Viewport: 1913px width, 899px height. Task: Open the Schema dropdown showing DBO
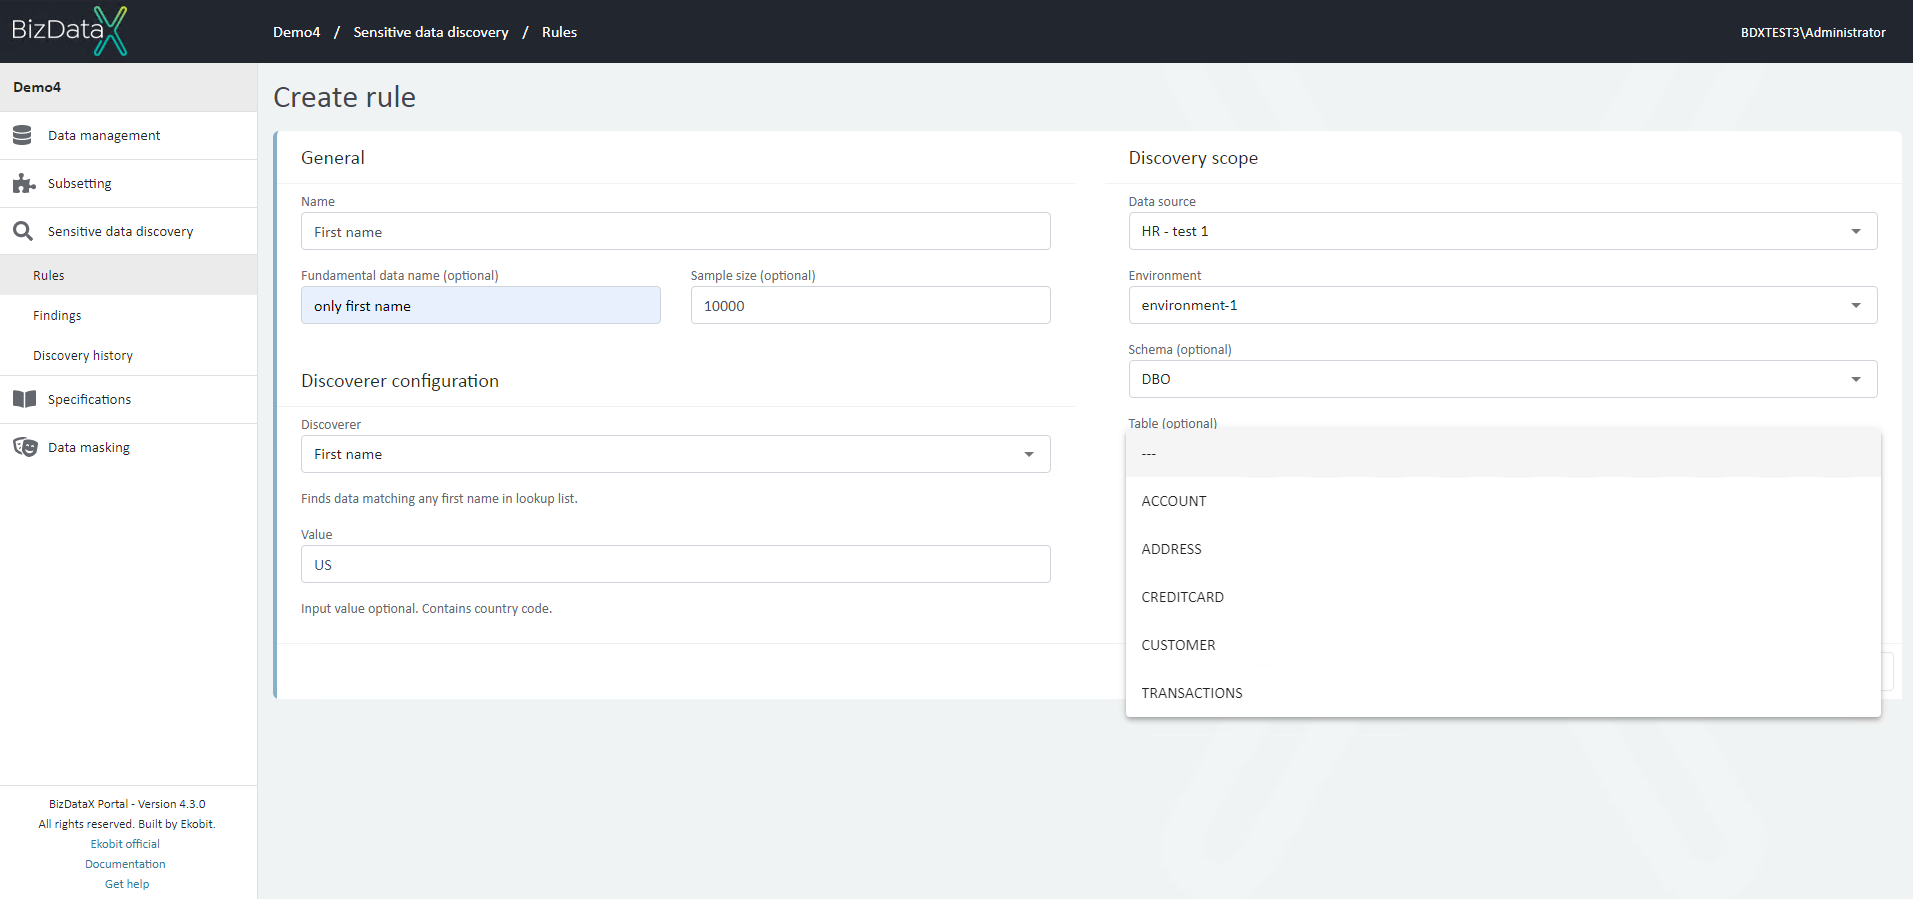coord(1502,379)
